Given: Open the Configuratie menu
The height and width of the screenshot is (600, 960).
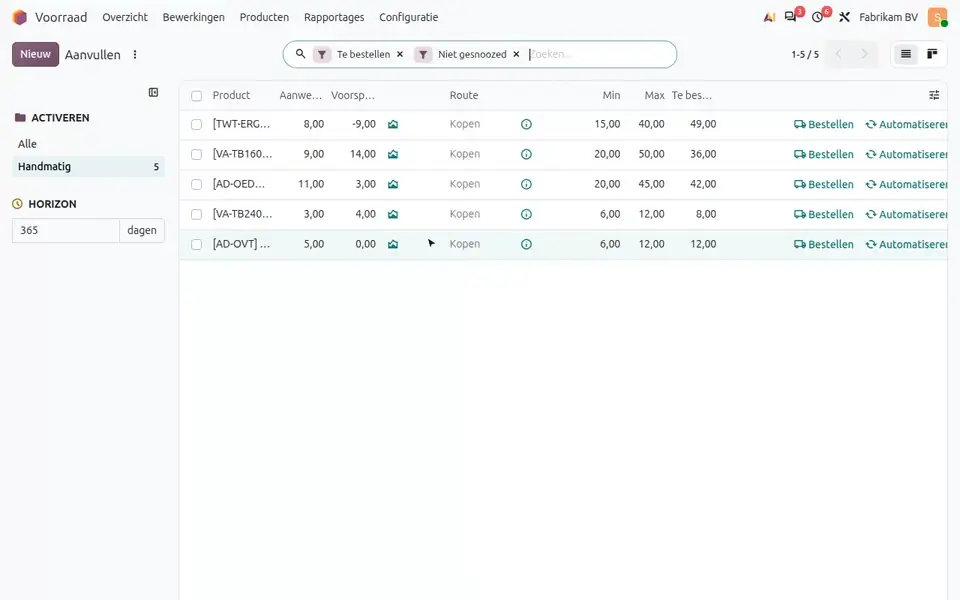Looking at the screenshot, I should point(408,17).
